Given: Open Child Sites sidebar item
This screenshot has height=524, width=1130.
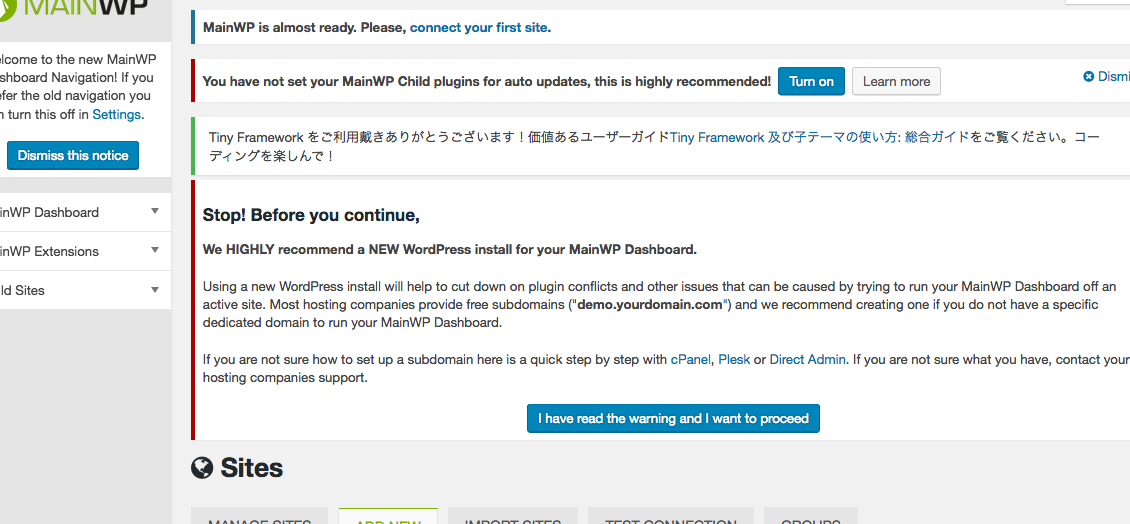Looking at the screenshot, I should (x=85, y=290).
